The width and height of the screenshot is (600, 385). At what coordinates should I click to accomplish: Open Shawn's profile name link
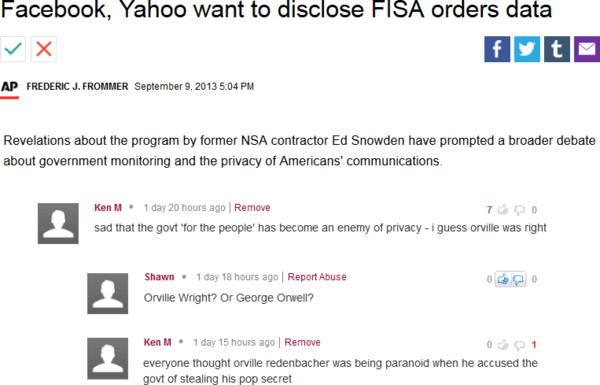[x=159, y=277]
